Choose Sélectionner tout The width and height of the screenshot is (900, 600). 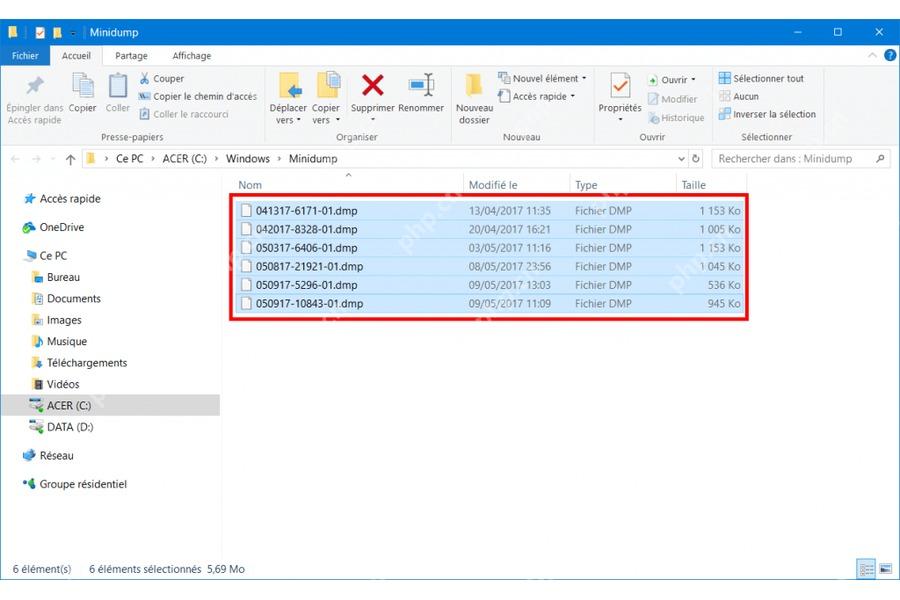point(761,79)
